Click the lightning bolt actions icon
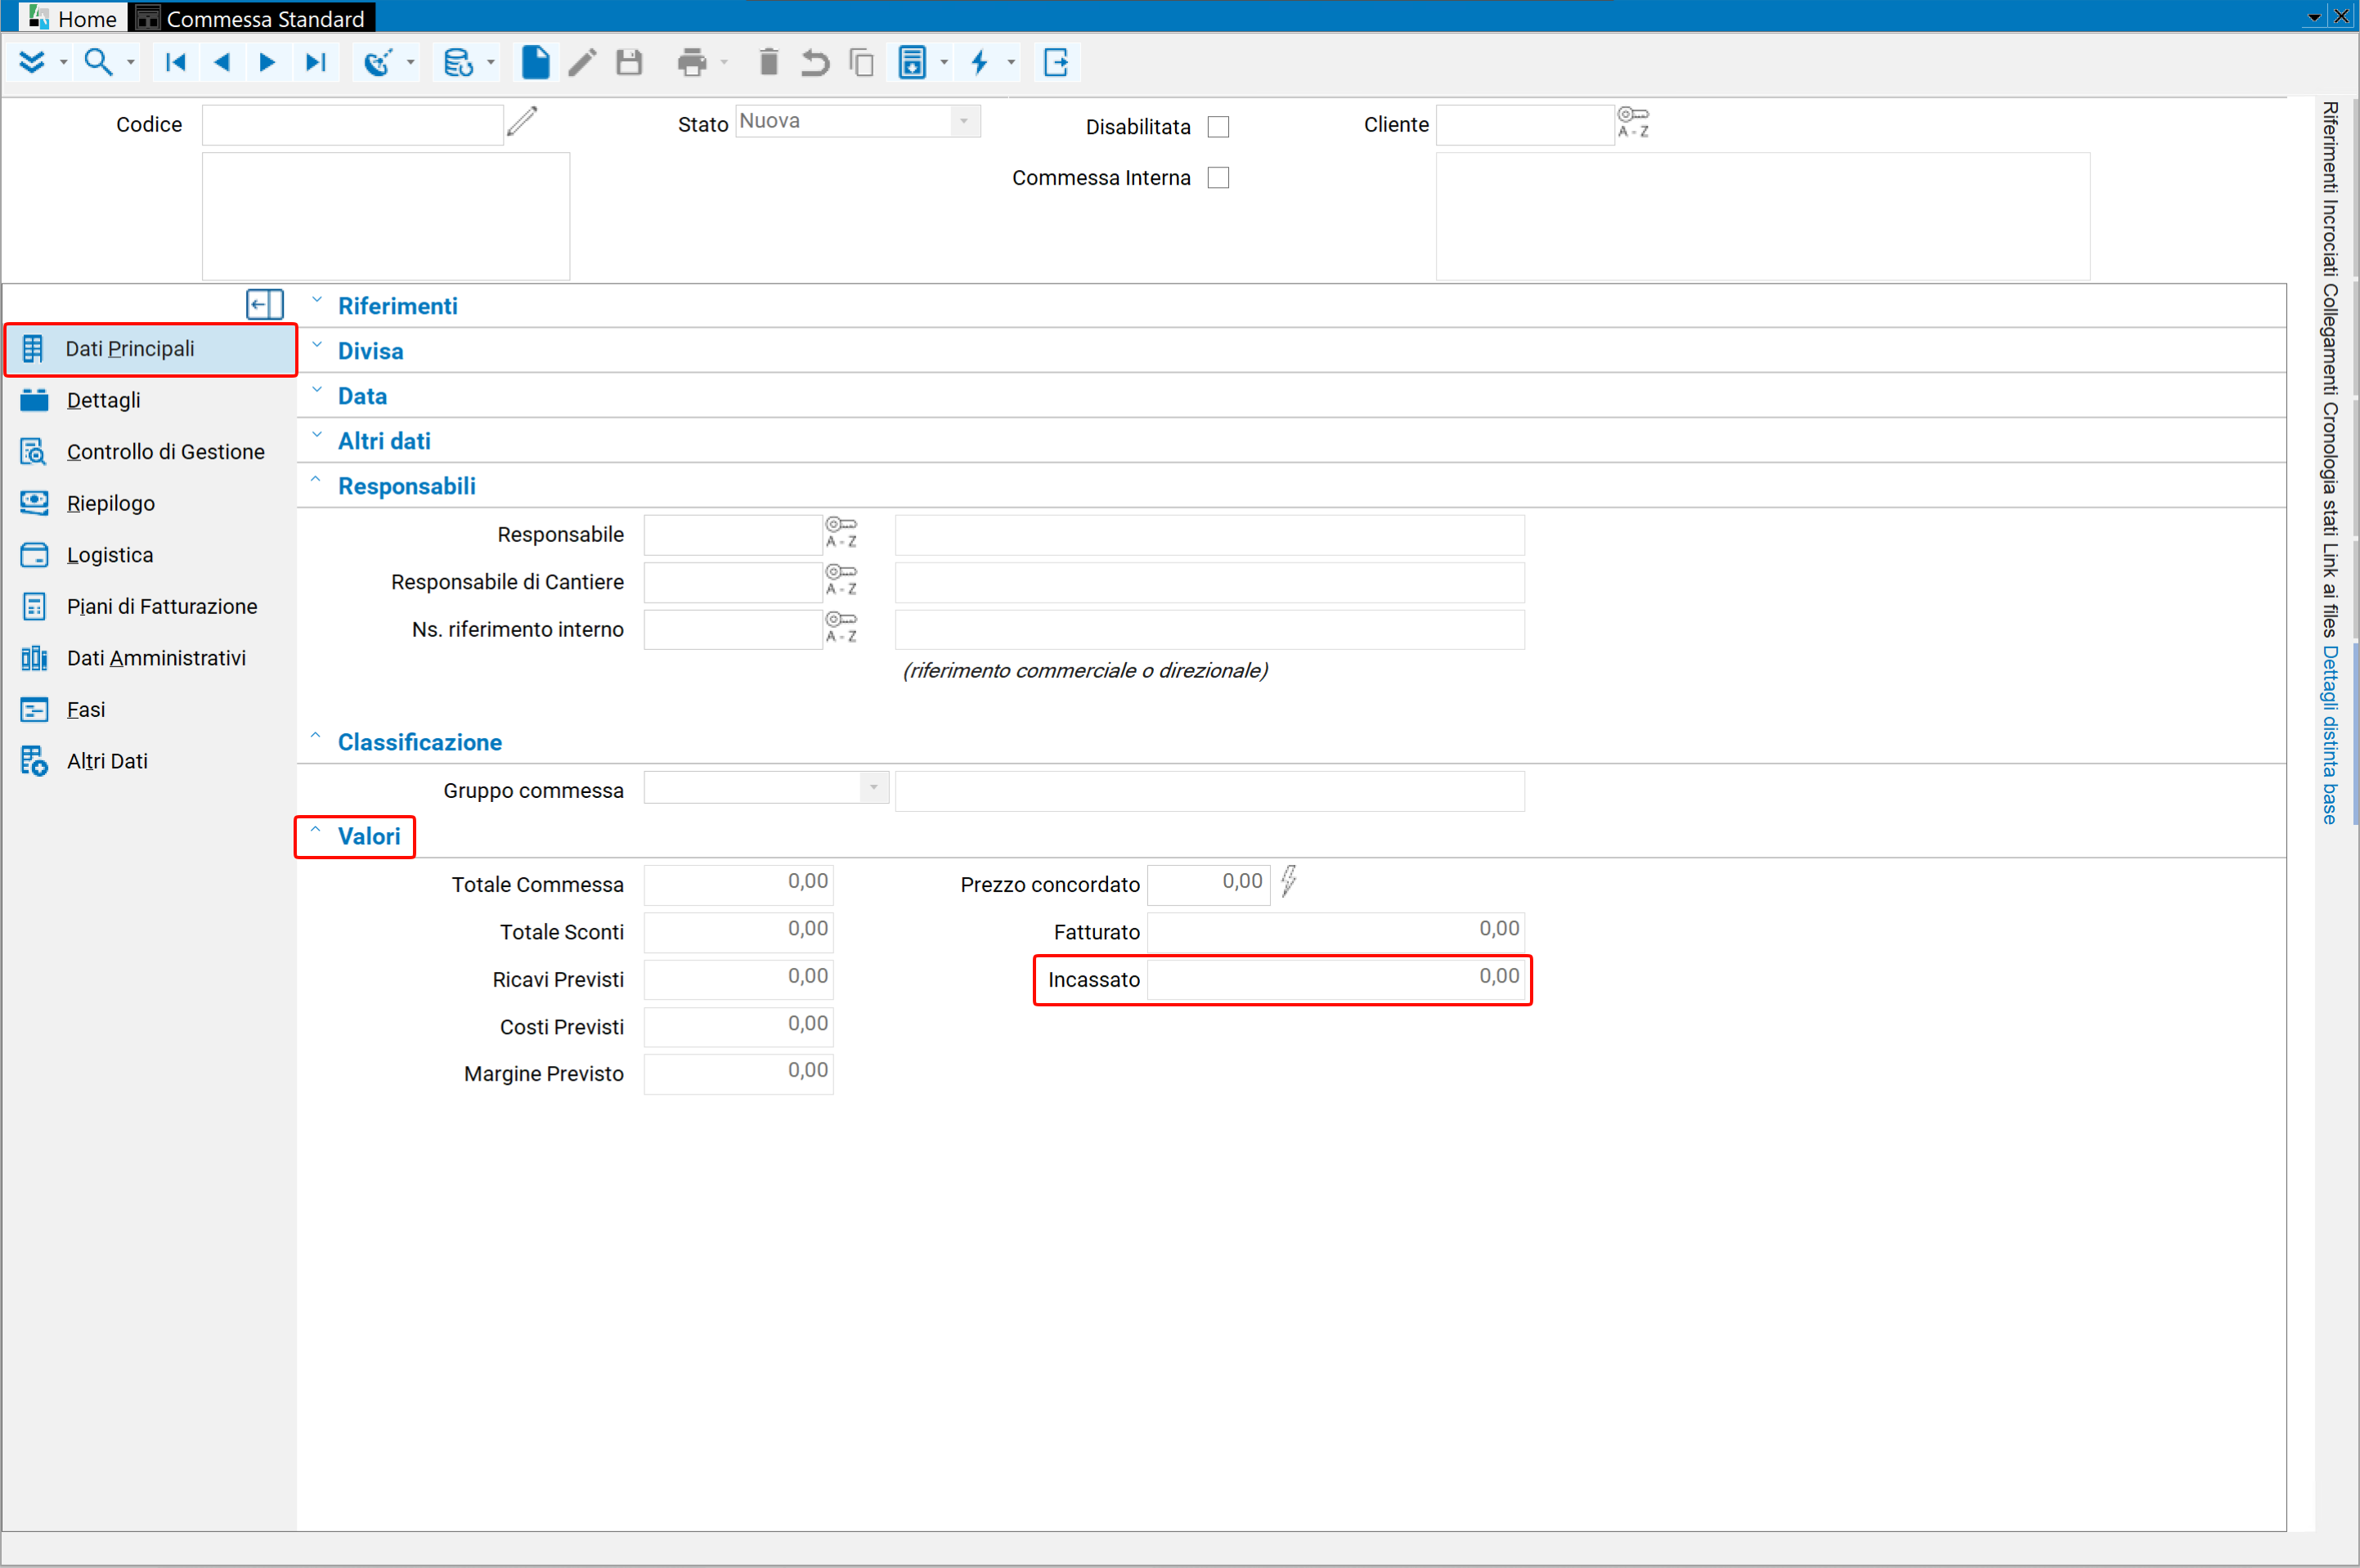 pyautogui.click(x=979, y=62)
